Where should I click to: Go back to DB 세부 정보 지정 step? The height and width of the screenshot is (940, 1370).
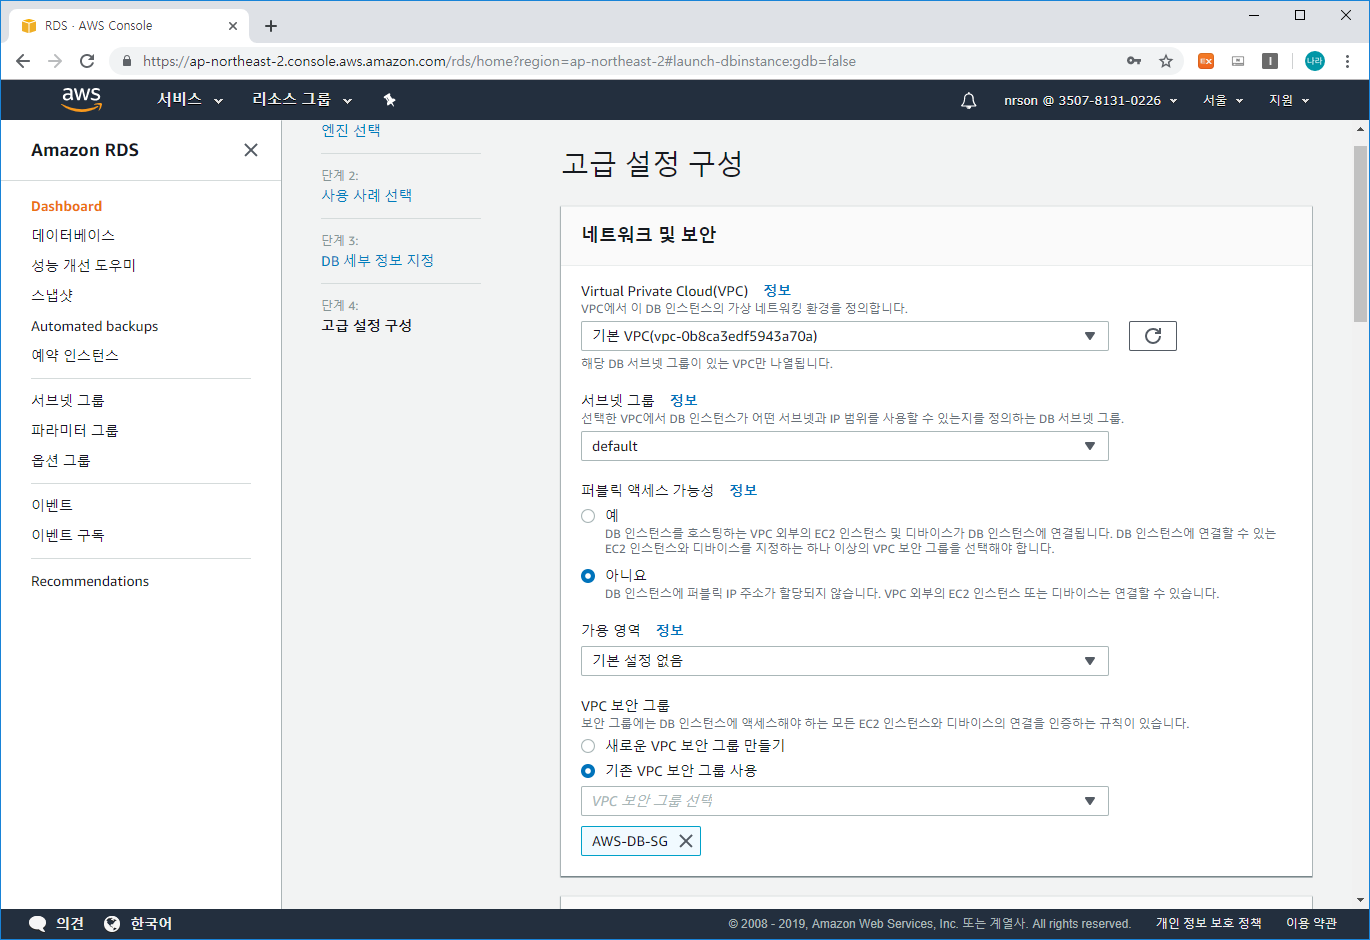click(x=377, y=260)
